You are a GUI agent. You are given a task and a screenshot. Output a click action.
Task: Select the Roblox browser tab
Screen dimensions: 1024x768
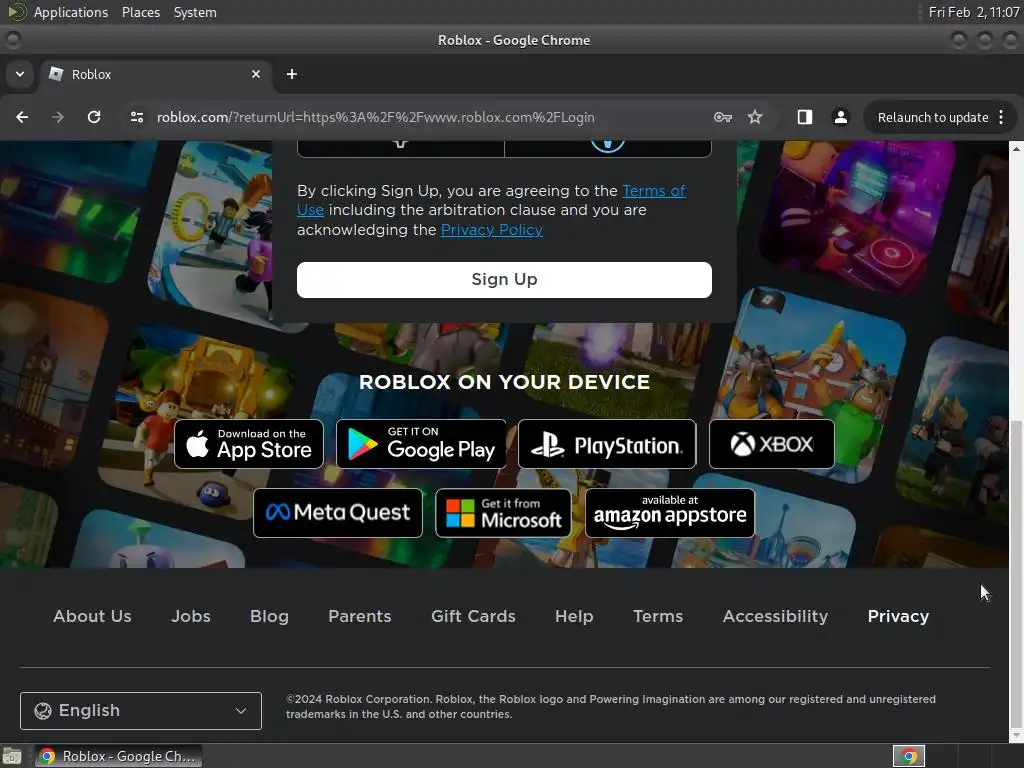coord(155,74)
